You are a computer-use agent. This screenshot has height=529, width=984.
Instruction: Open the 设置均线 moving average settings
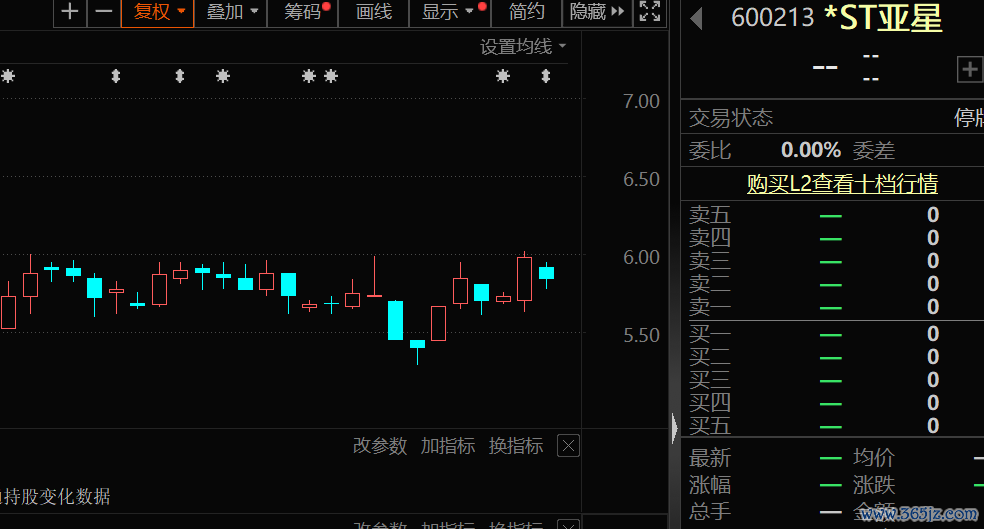tap(522, 47)
